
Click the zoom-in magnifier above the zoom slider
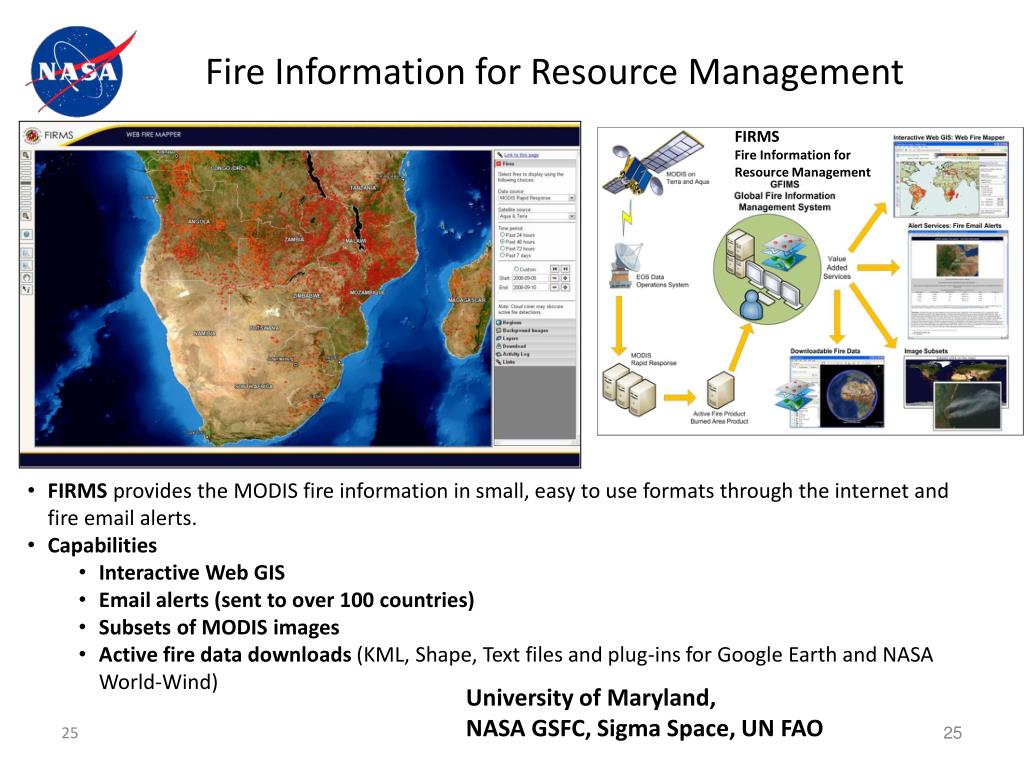[26, 155]
